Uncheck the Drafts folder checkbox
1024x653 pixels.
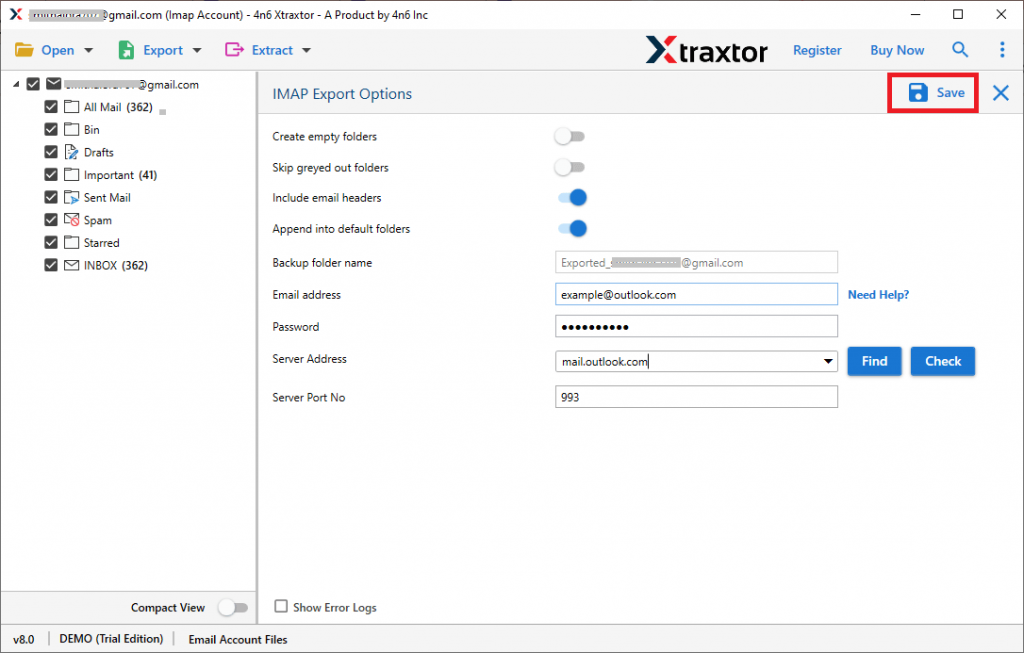click(51, 151)
